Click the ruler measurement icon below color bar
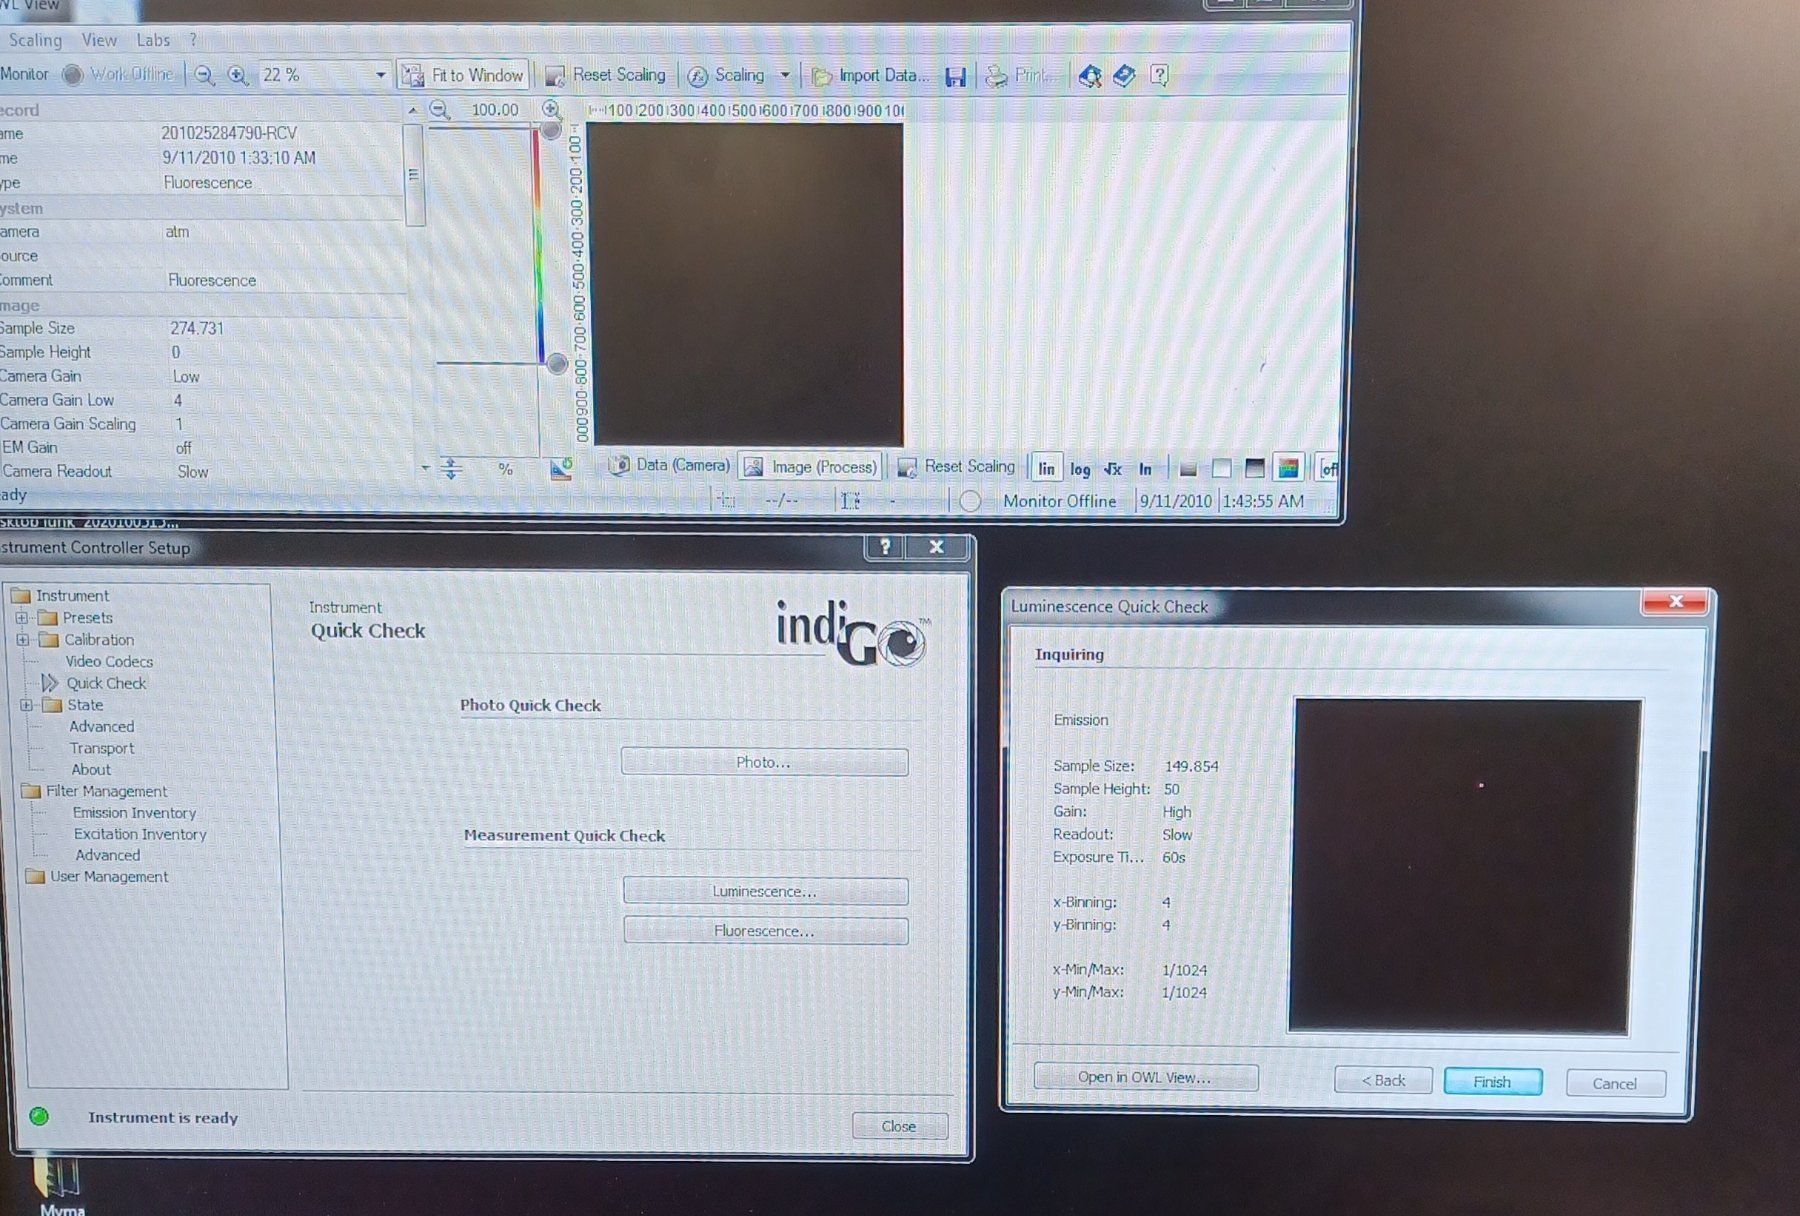This screenshot has height=1216, width=1800. point(561,468)
